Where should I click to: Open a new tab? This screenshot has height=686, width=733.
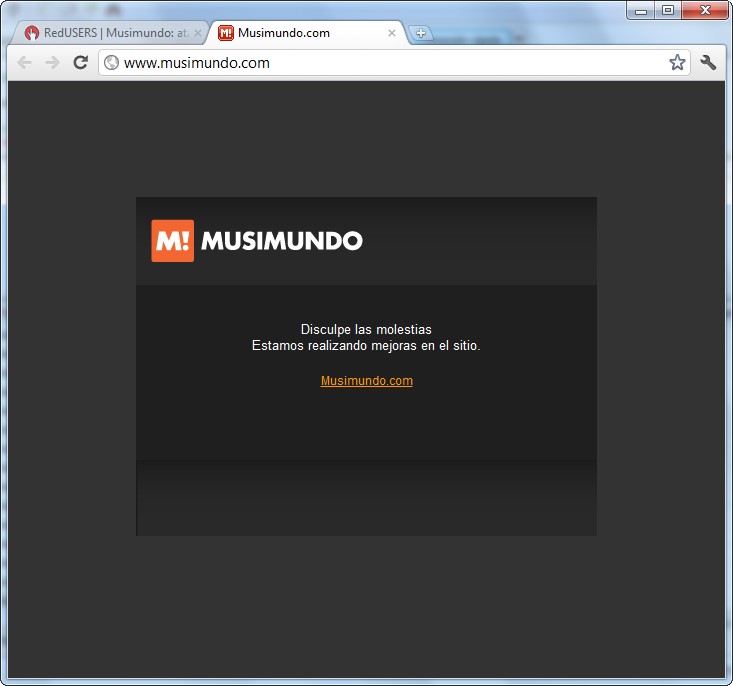click(421, 33)
